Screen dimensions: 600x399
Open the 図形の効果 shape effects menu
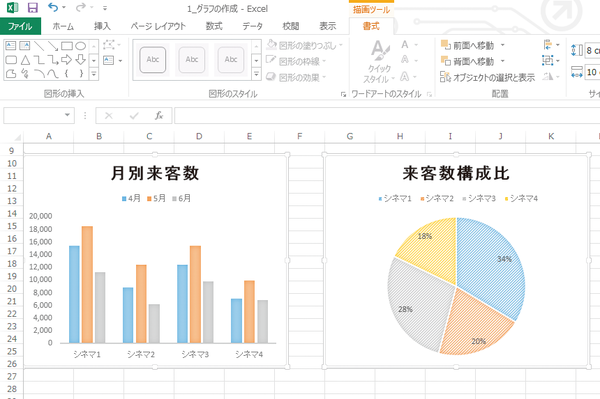tap(296, 77)
